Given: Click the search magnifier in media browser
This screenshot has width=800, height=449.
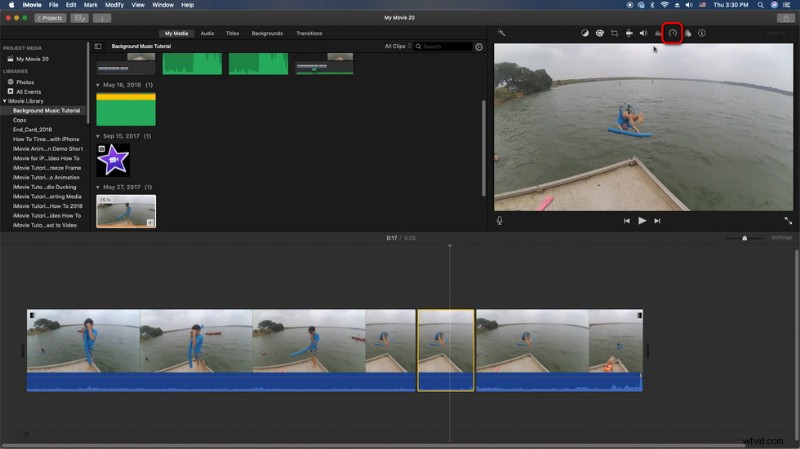Looking at the screenshot, I should point(418,46).
